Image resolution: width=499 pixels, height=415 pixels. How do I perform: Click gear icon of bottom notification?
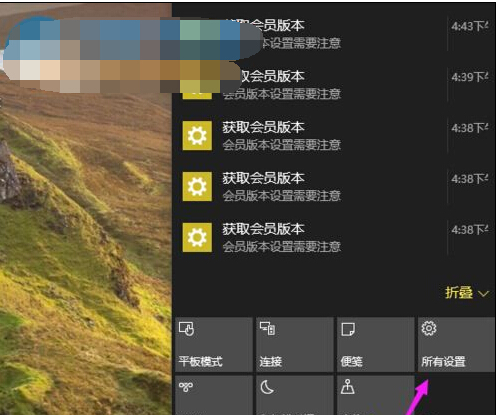[197, 237]
